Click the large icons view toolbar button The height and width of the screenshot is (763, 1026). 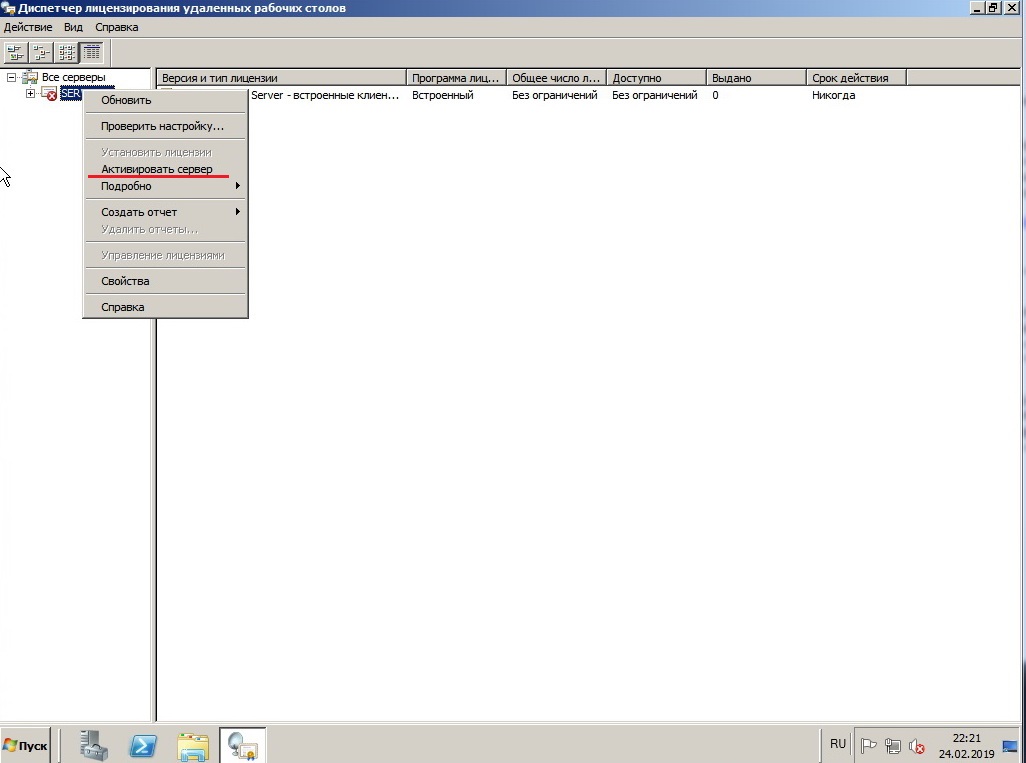coord(16,52)
